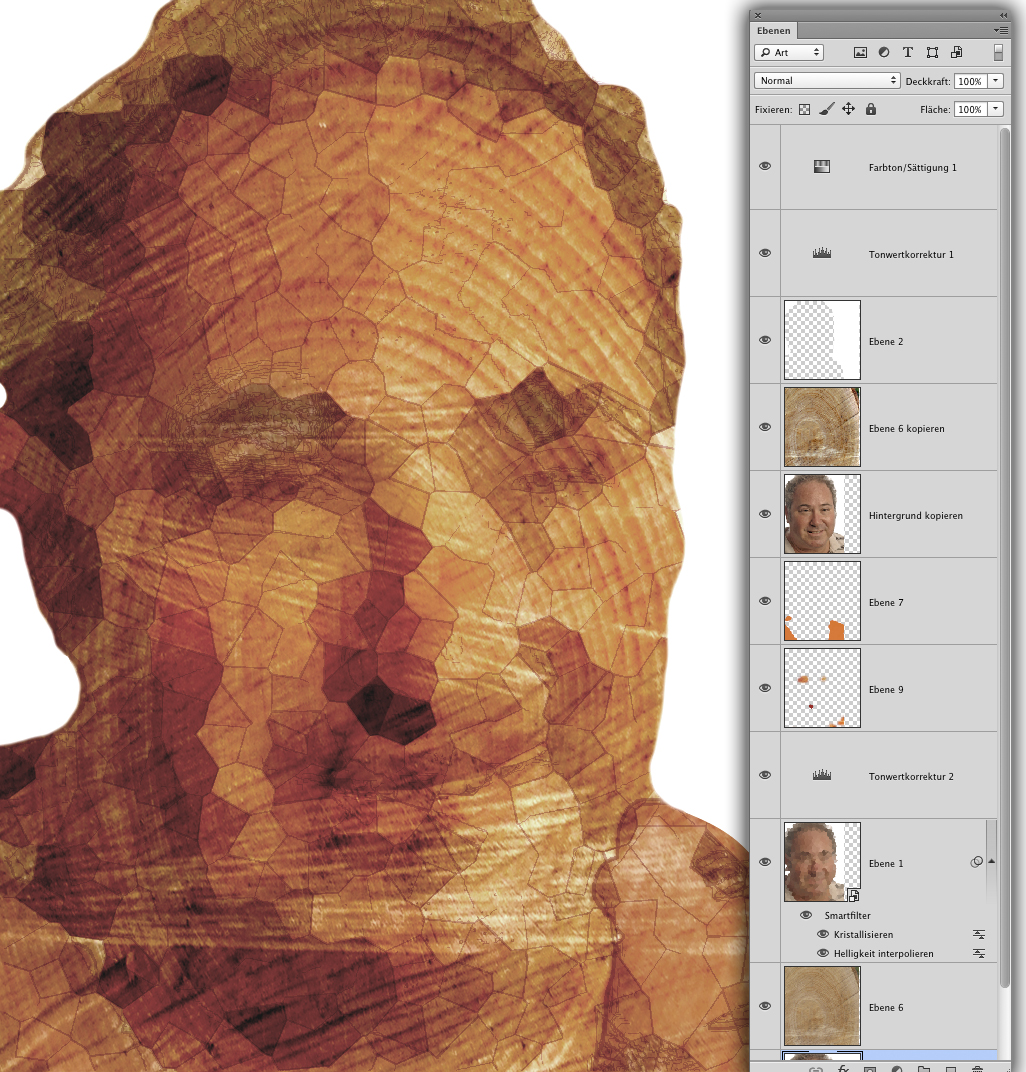Click Tonwertkorrektur 1 levels histogram icon
The image size is (1026, 1072).
822,254
